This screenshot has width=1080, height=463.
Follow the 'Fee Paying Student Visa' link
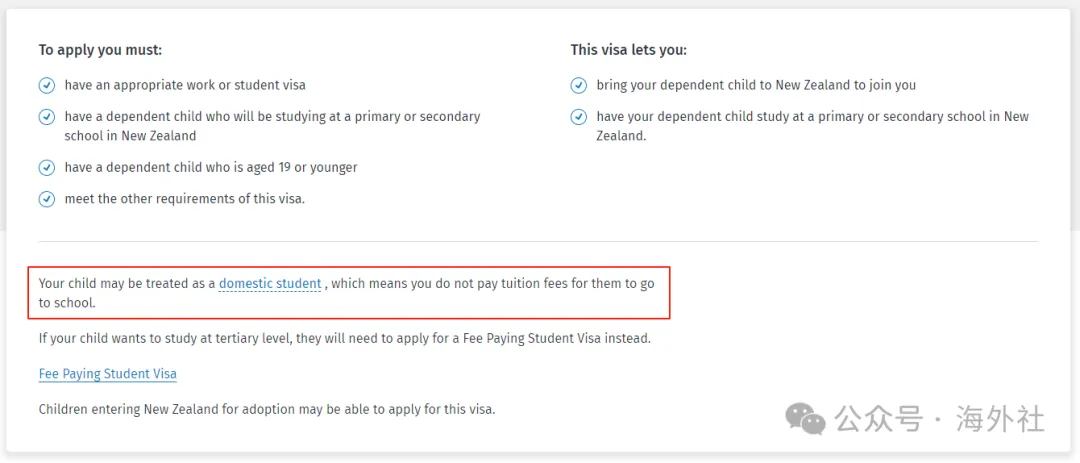tap(107, 374)
